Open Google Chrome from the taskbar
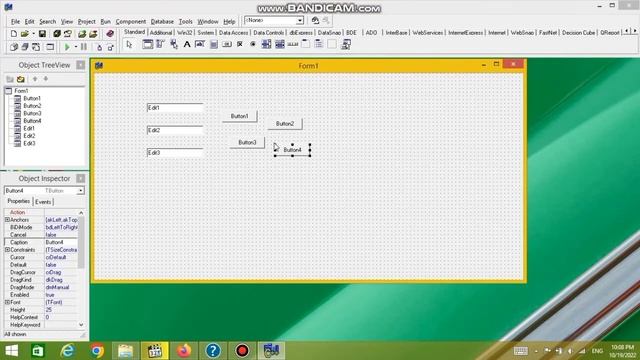640x360 pixels. (97, 351)
